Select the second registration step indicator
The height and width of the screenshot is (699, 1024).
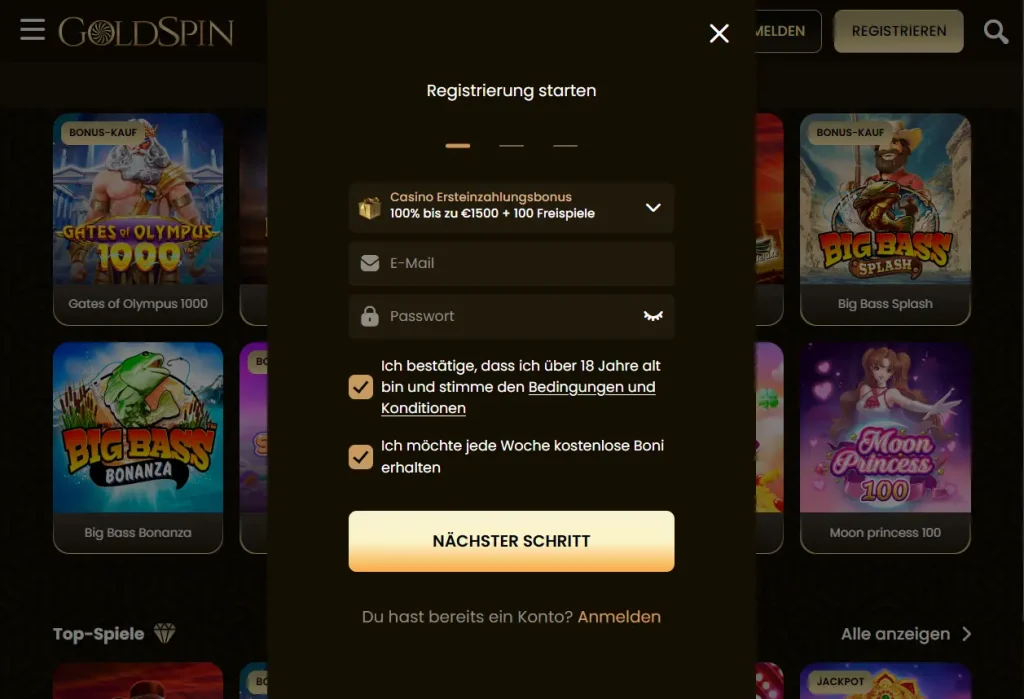[511, 146]
